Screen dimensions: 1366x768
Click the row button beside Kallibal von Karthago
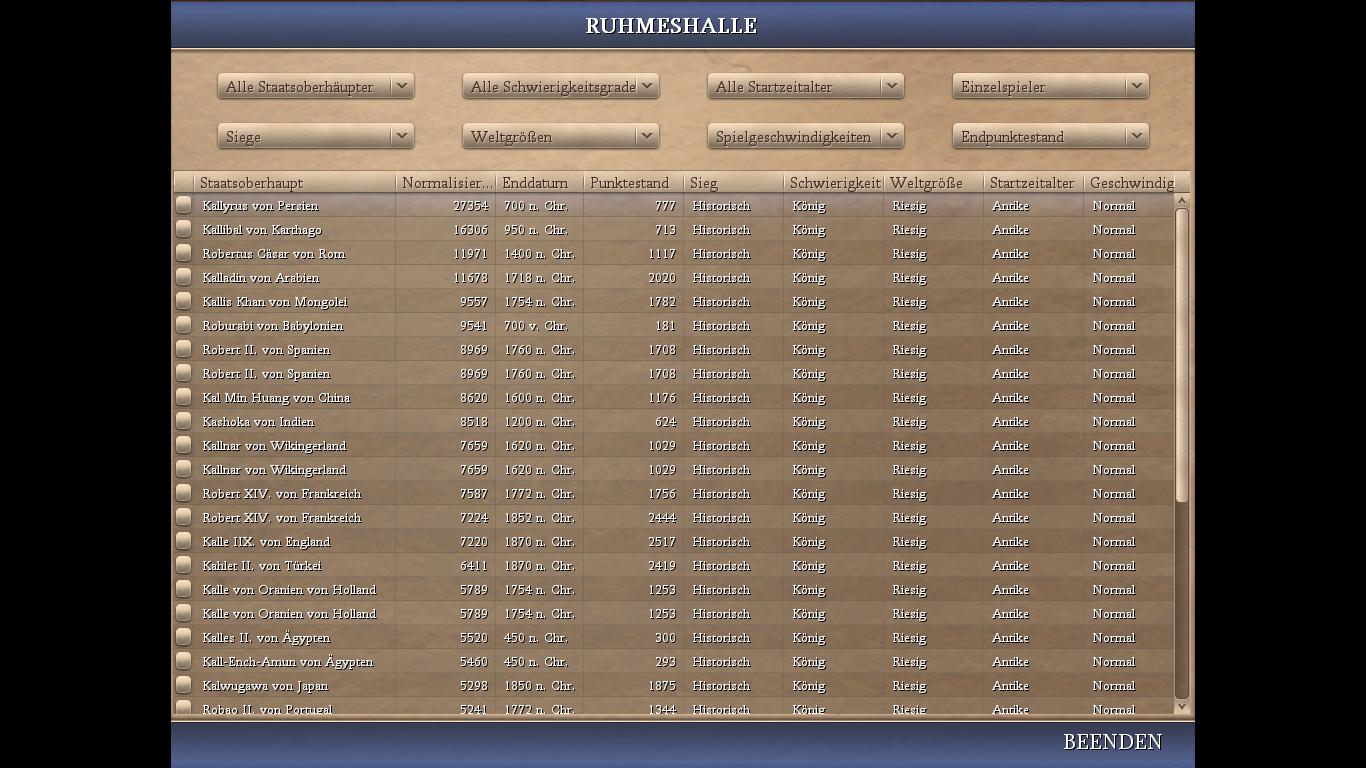[x=183, y=229]
